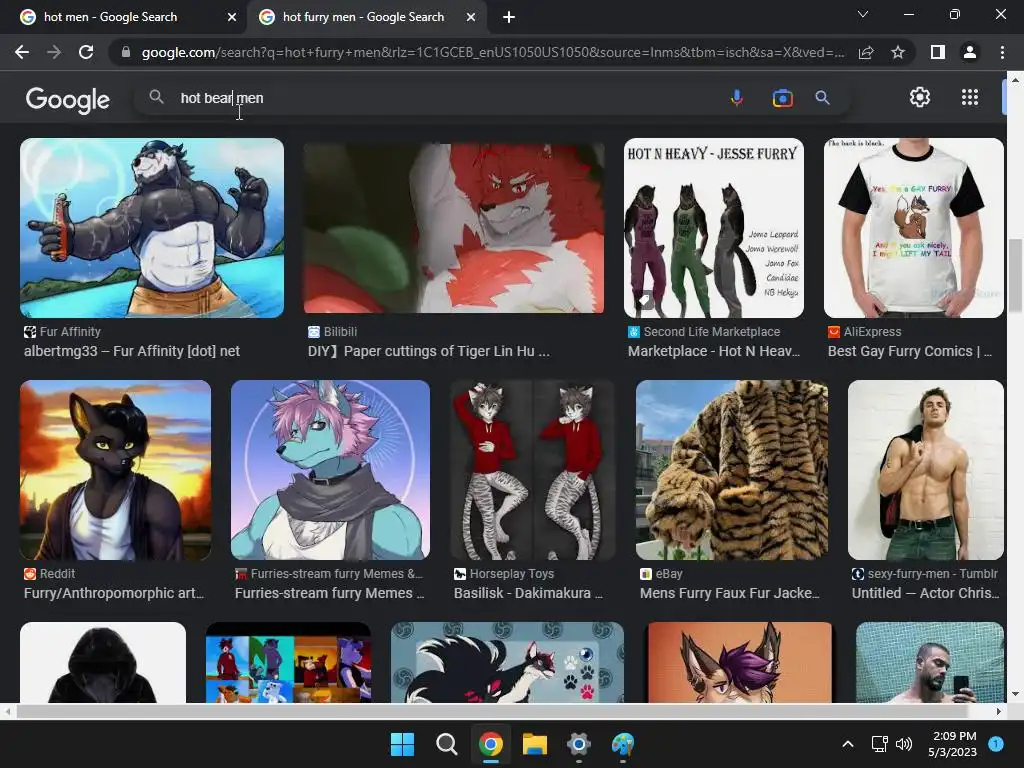View site information lock icon
Viewport: 1024px width, 768px height.
click(x=126, y=52)
